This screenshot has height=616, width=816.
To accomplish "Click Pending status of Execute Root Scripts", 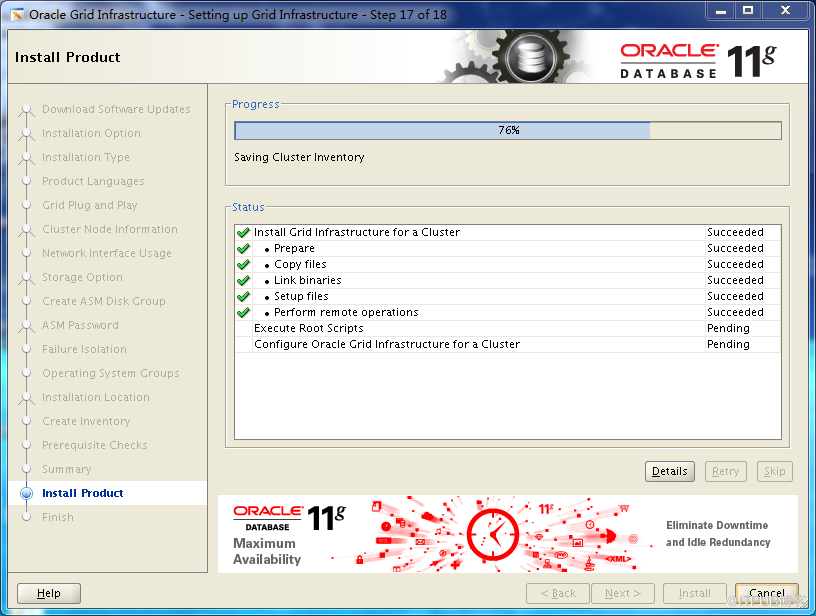I will click(x=728, y=328).
